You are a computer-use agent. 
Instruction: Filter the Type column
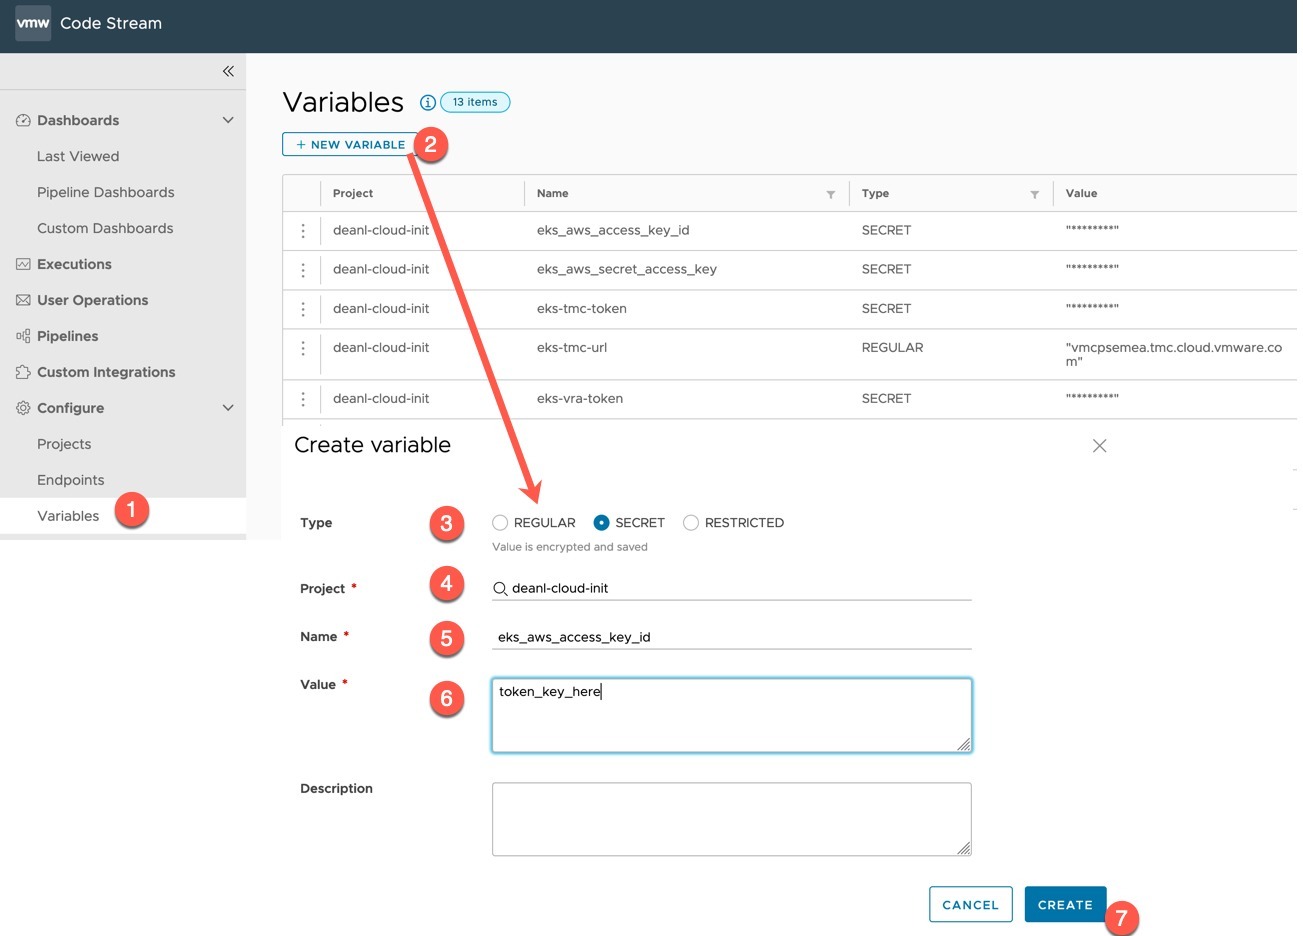tap(1035, 194)
